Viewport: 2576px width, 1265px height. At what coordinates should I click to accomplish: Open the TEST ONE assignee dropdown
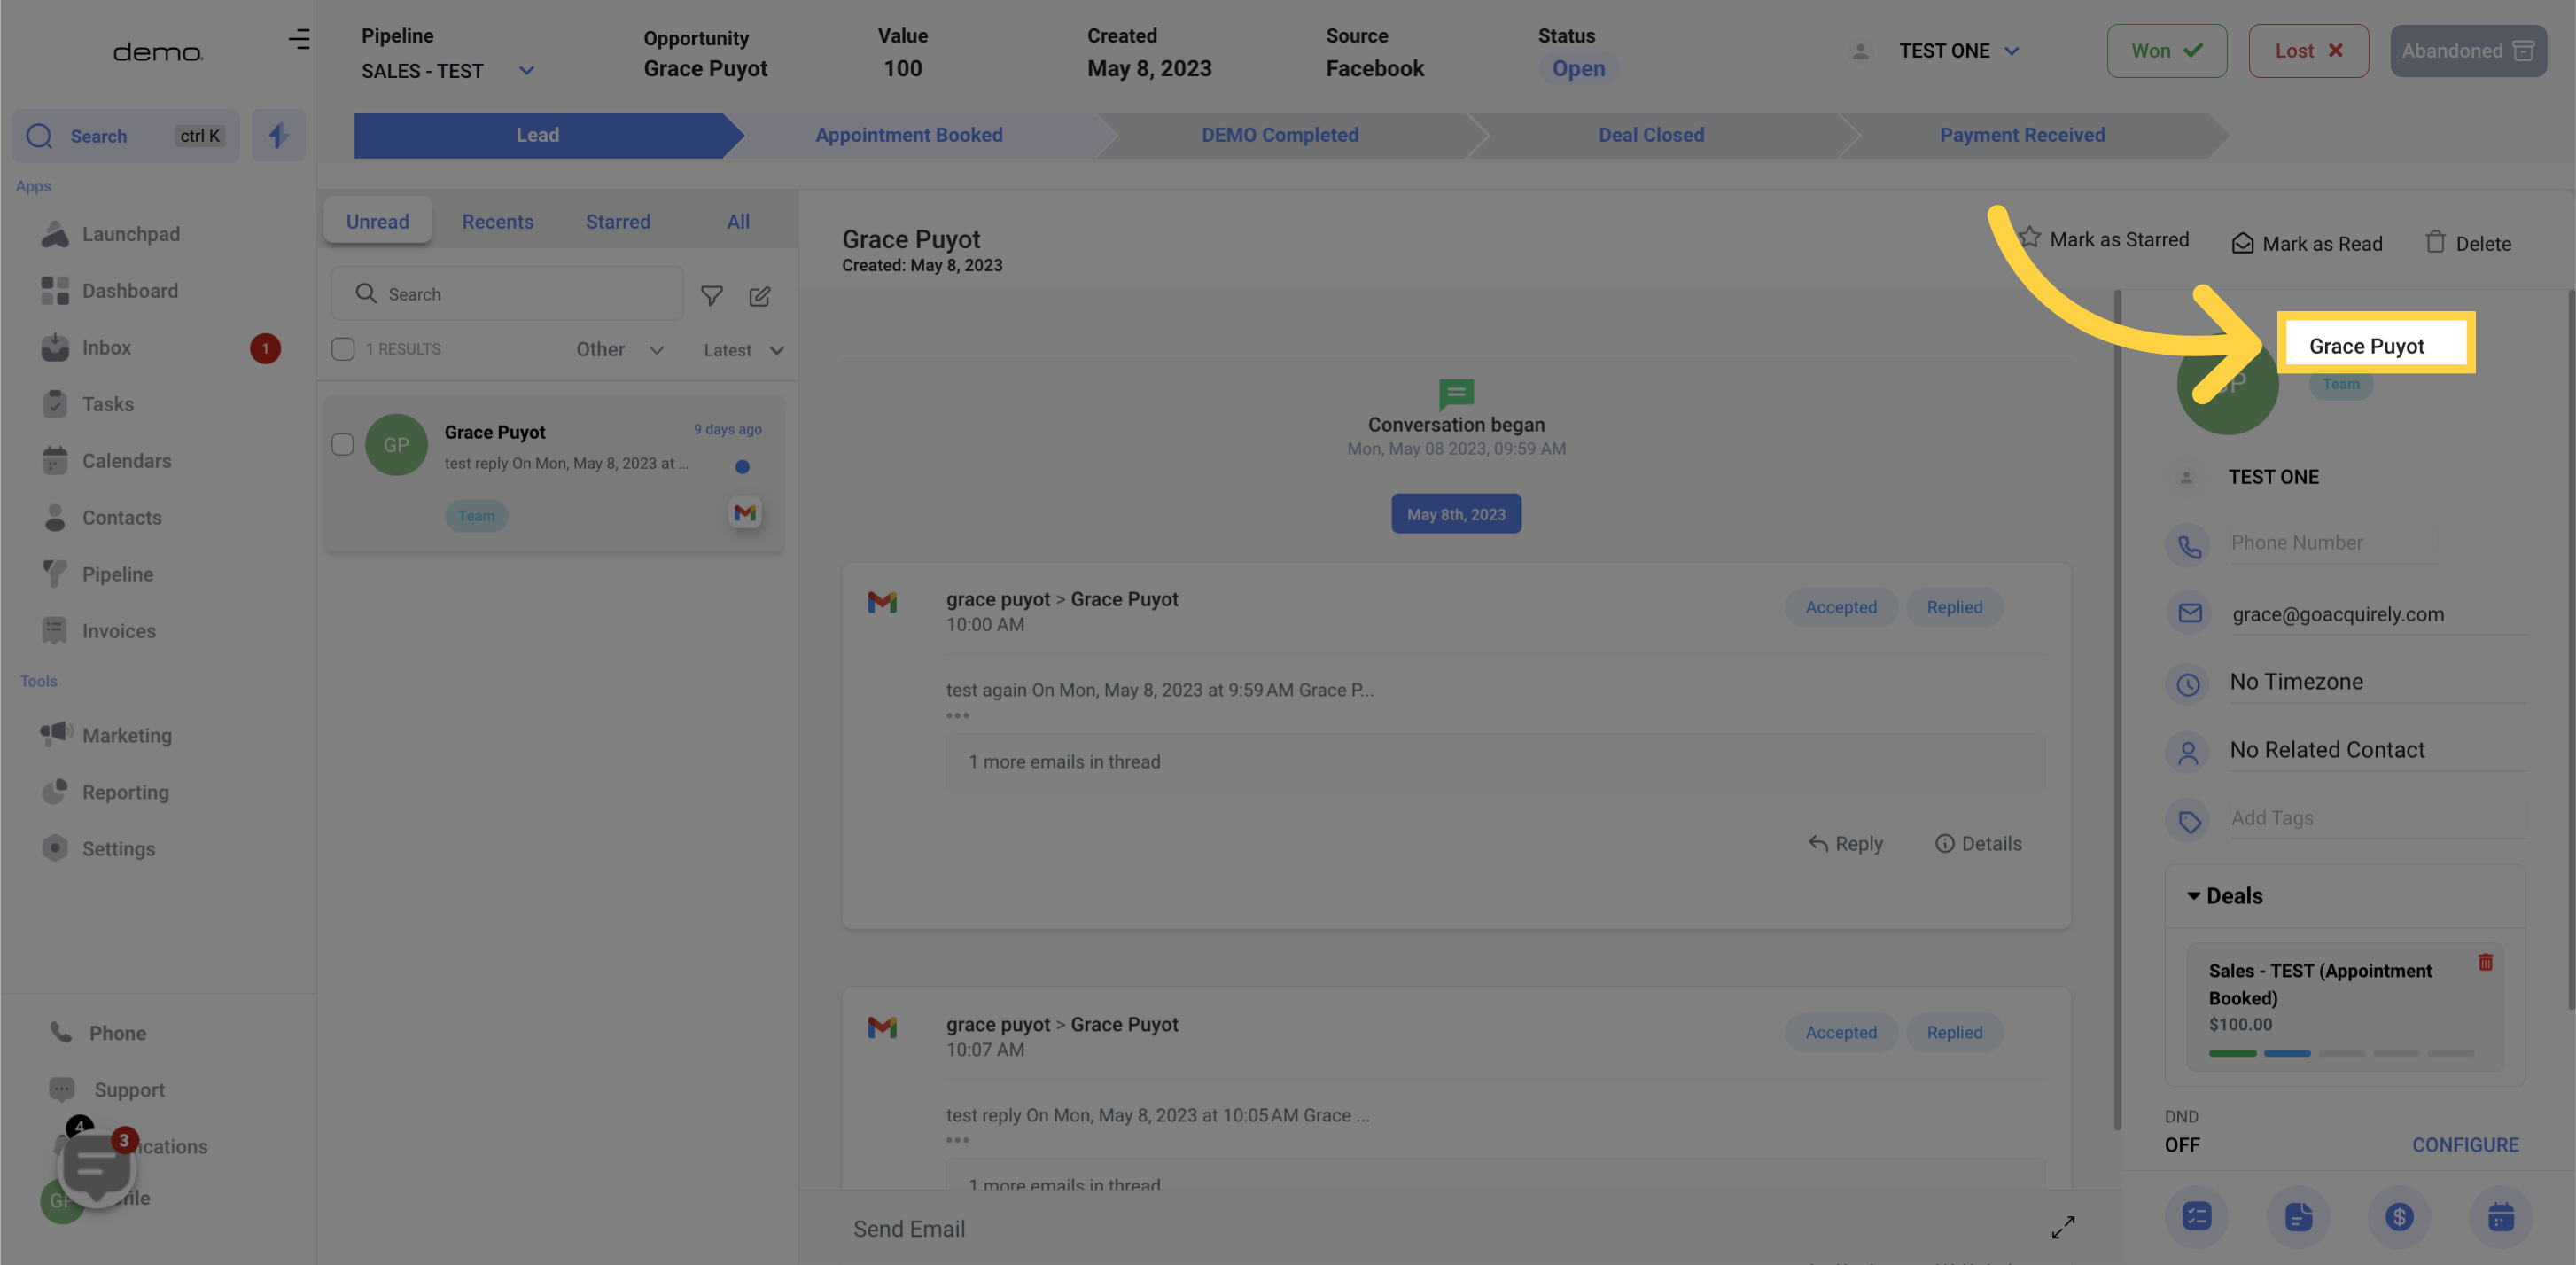coord(1959,51)
